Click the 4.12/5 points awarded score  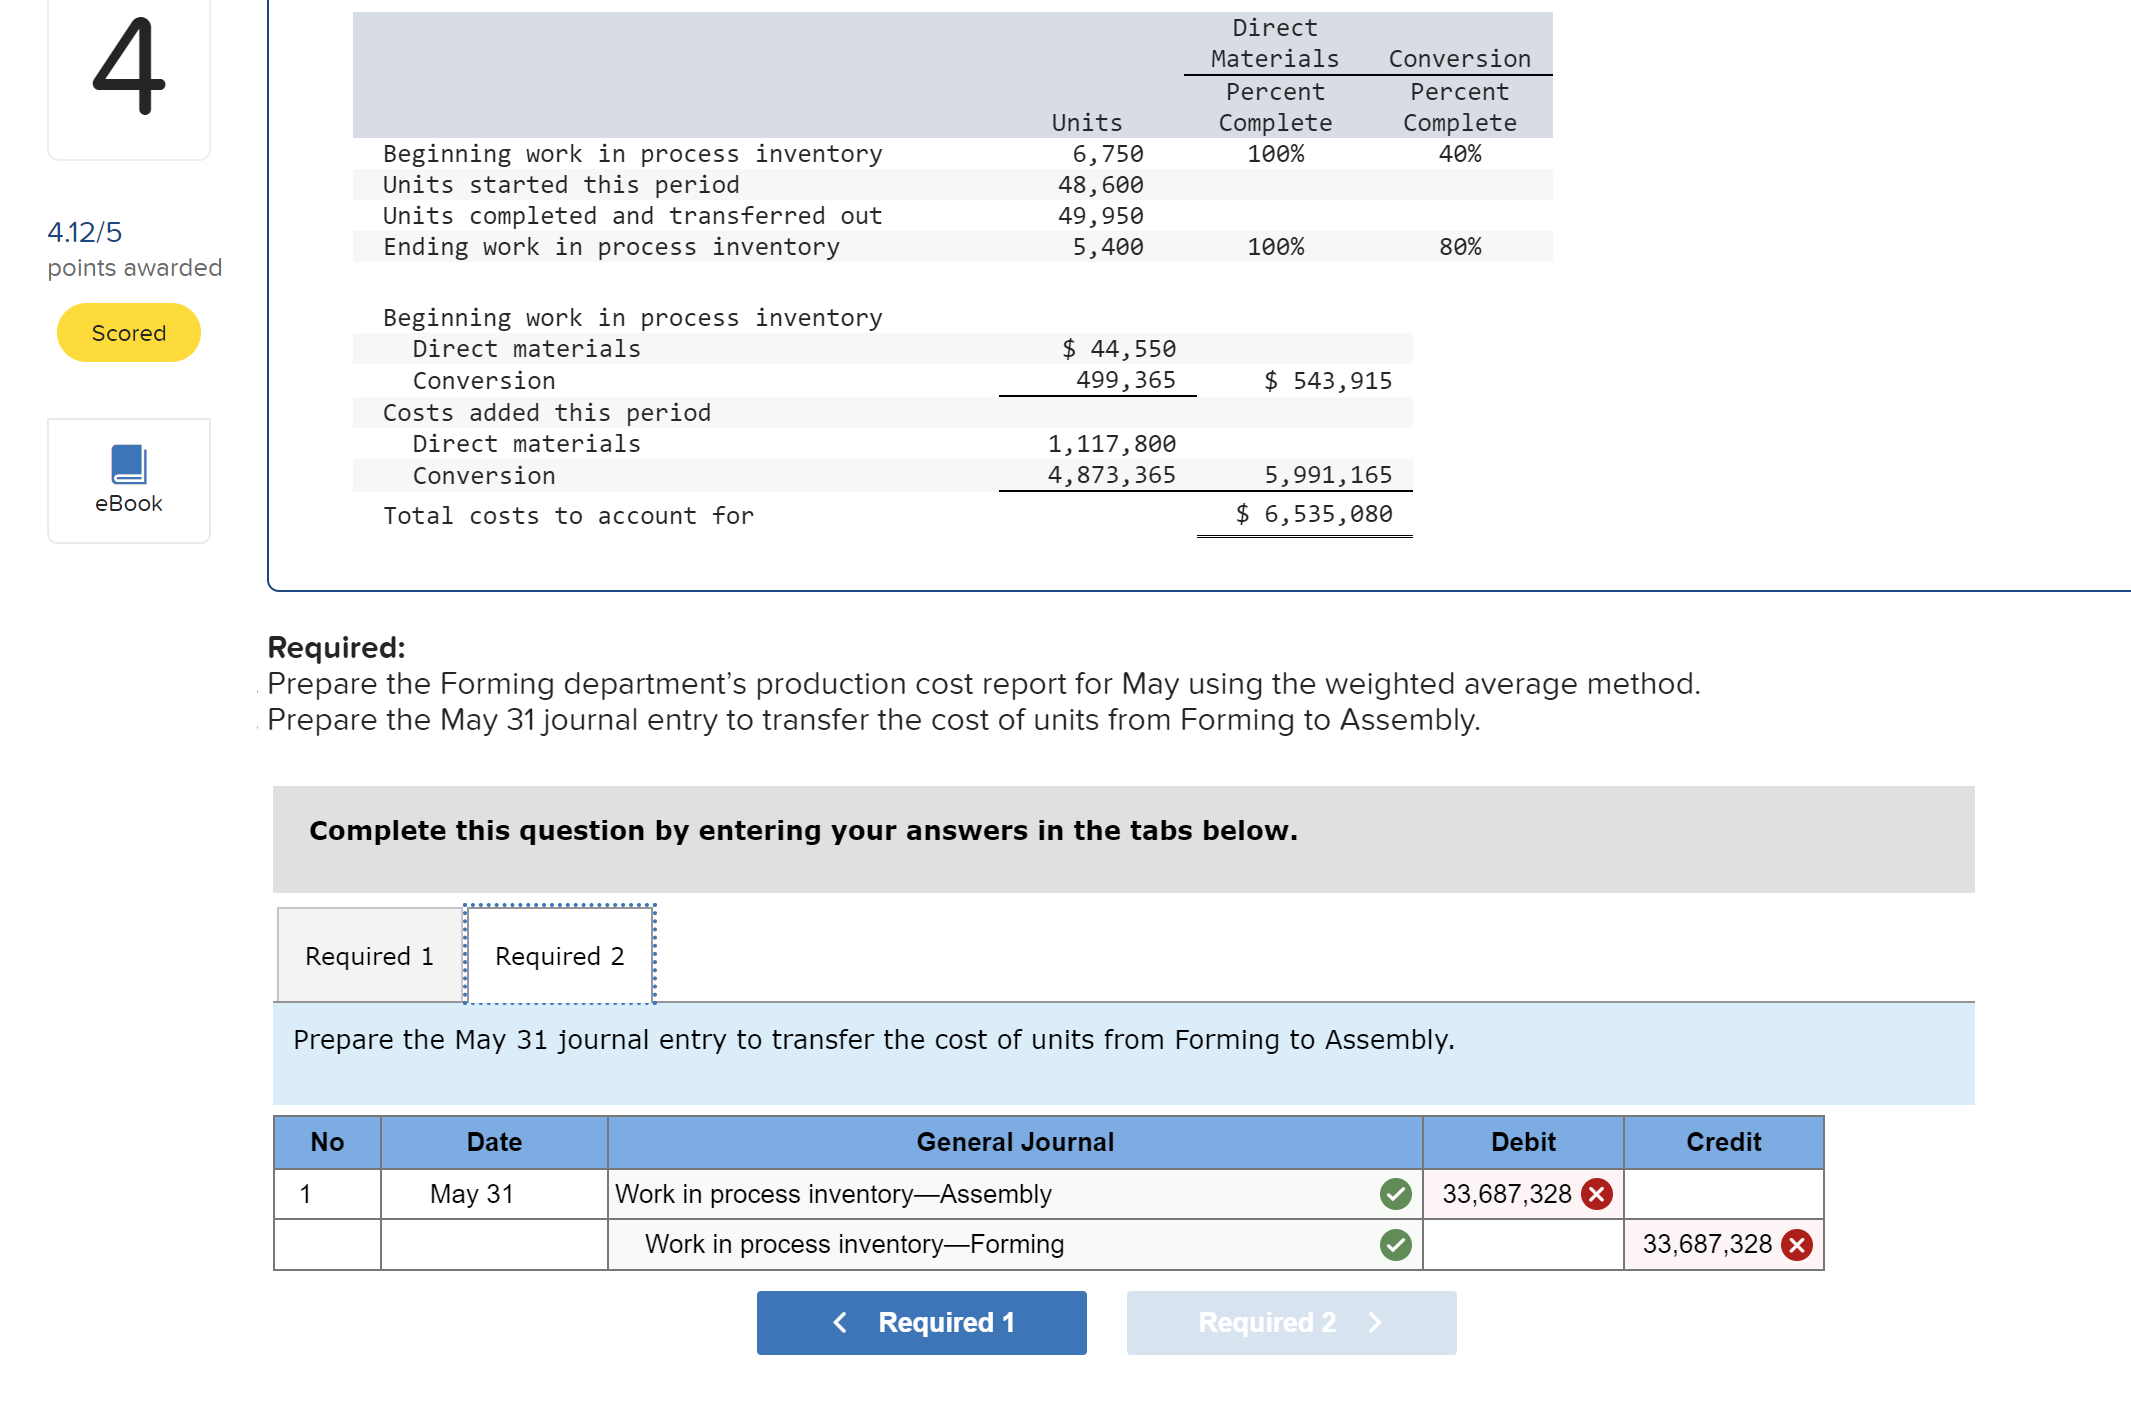coord(85,232)
